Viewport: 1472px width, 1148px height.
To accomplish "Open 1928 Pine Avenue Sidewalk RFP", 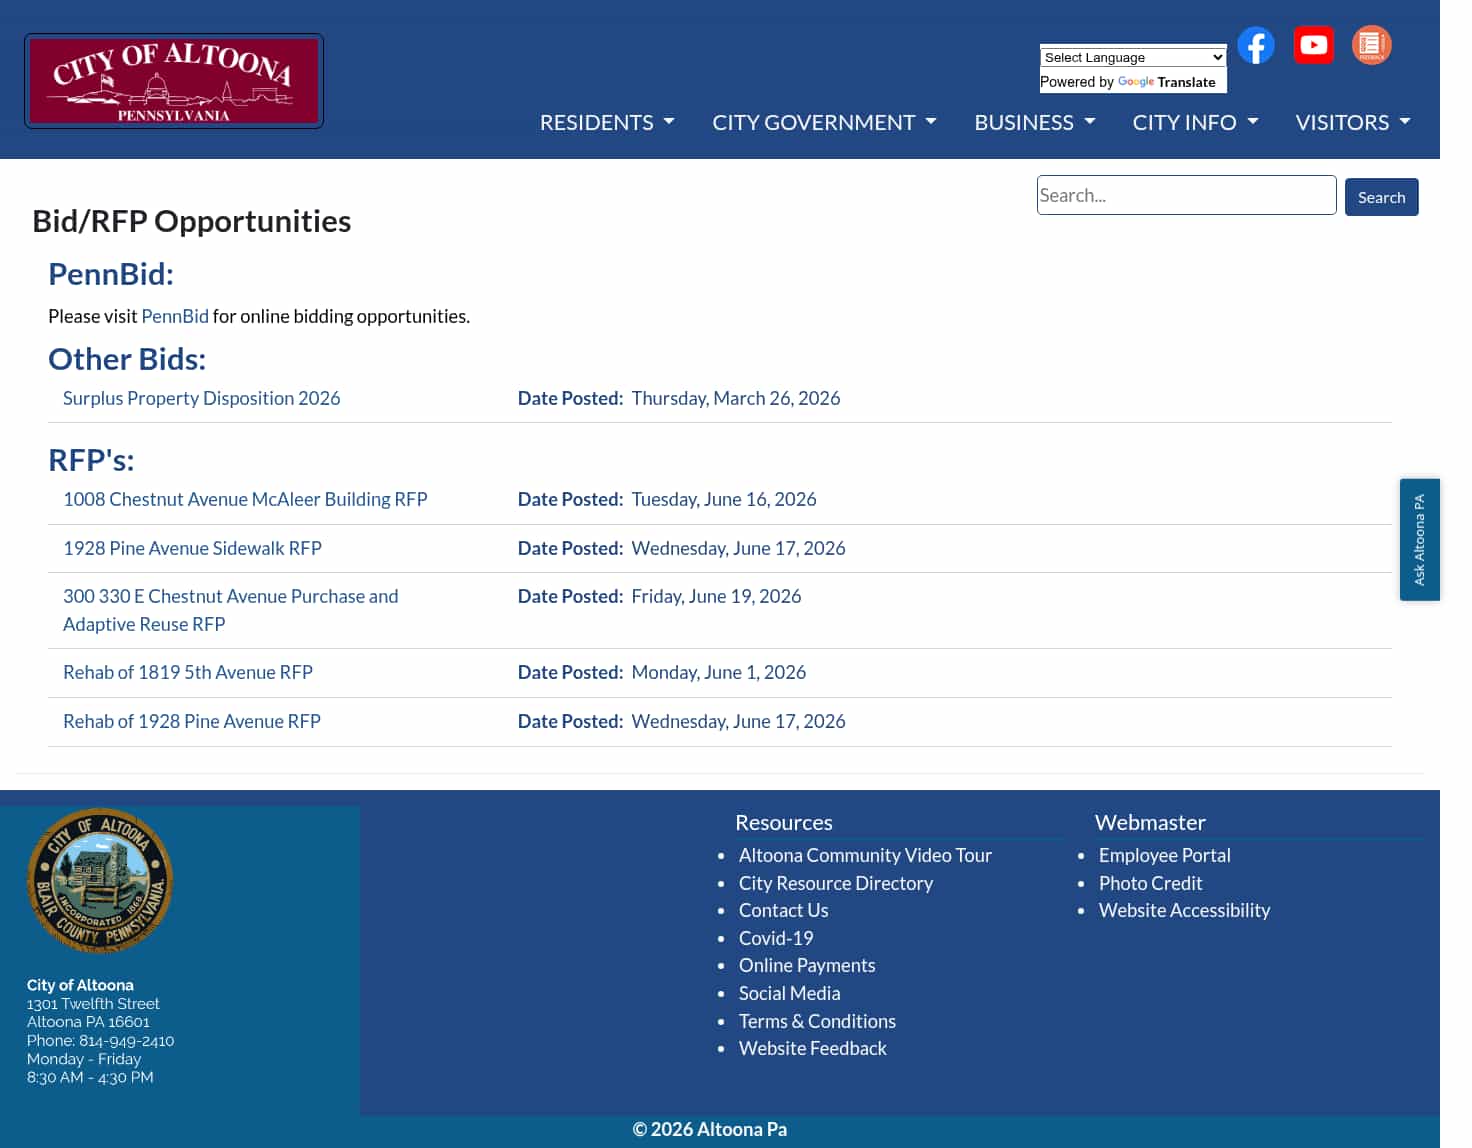I will coord(192,548).
